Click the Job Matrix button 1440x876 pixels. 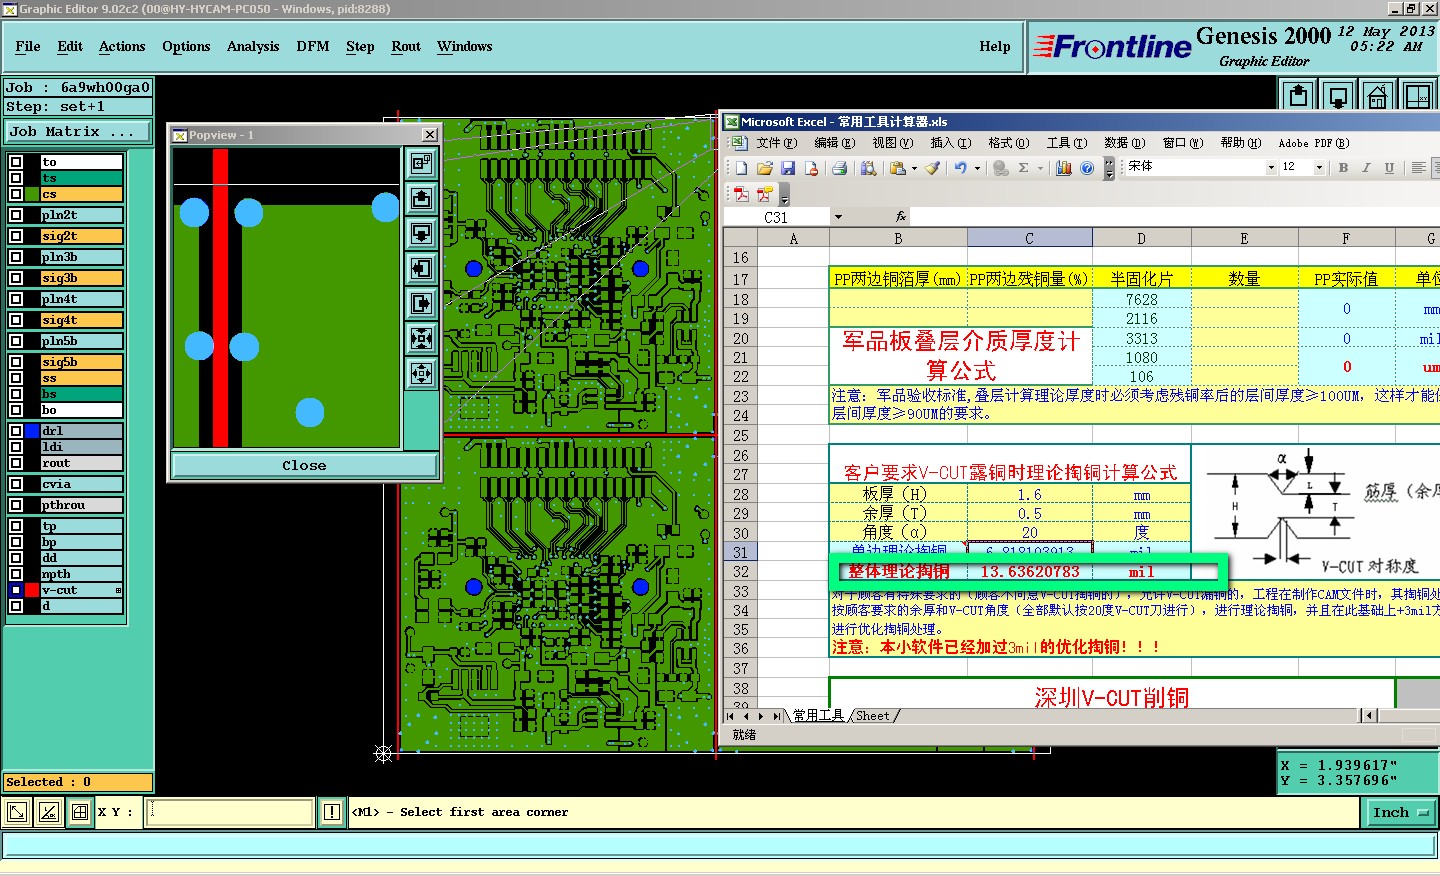point(77,131)
